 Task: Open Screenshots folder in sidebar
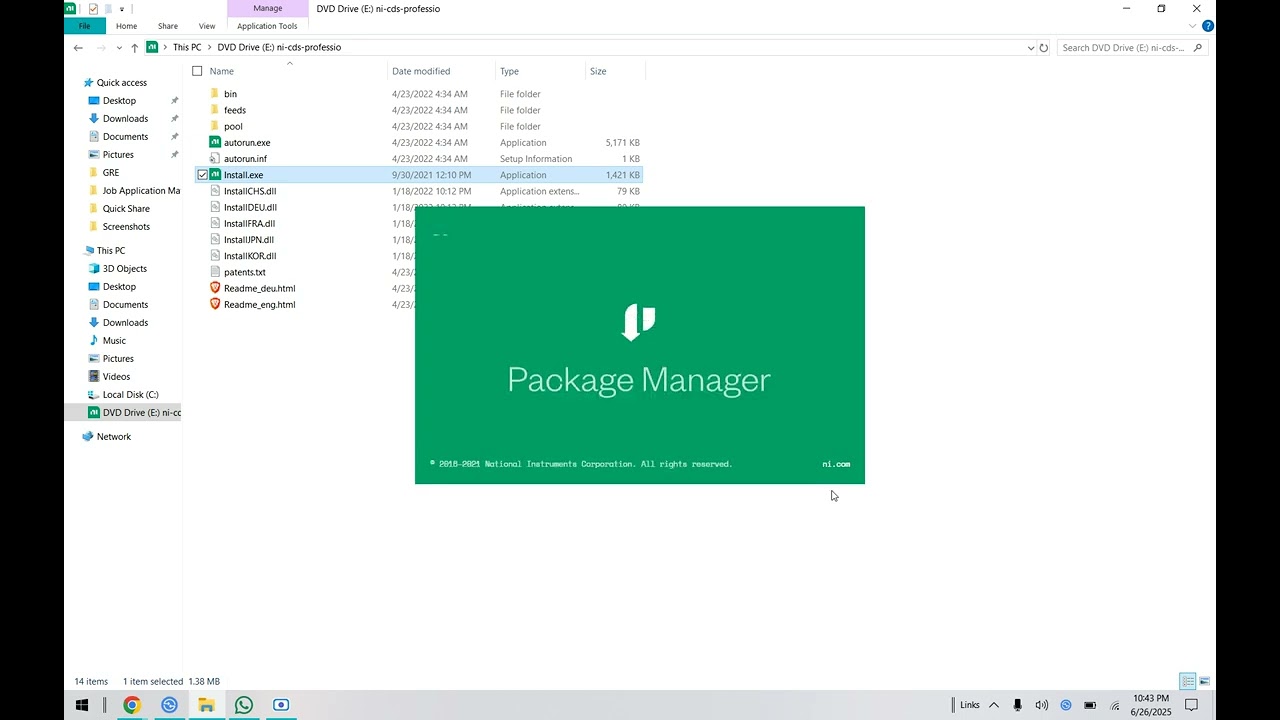tap(126, 227)
